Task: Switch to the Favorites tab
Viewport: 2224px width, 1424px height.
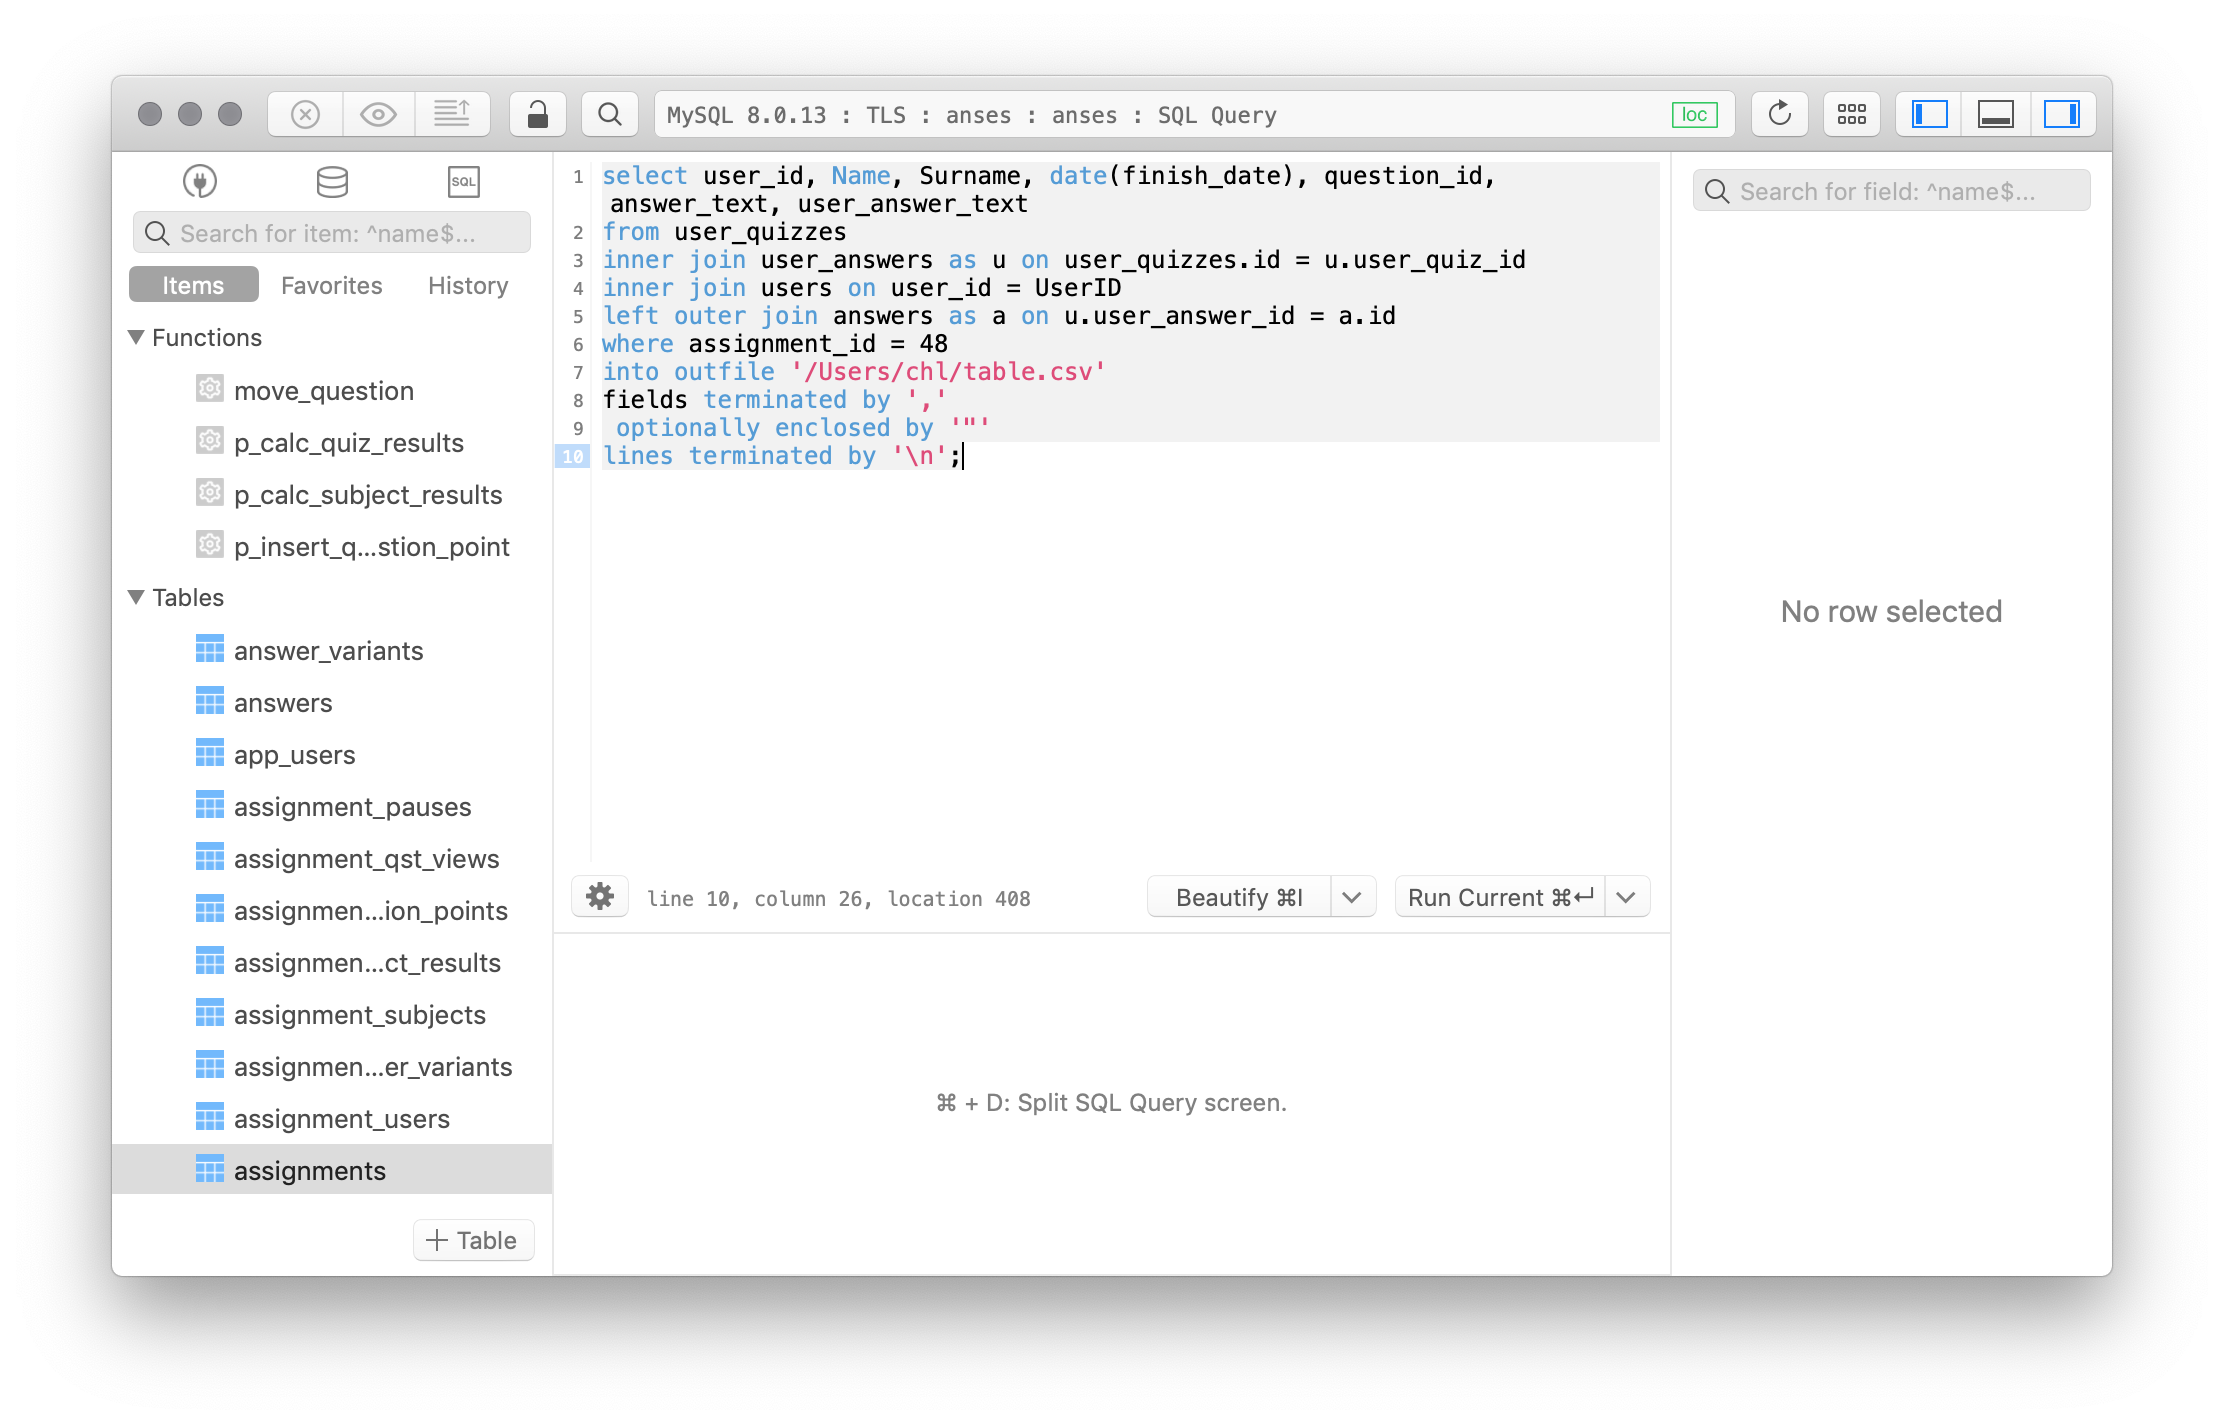Action: 331,286
